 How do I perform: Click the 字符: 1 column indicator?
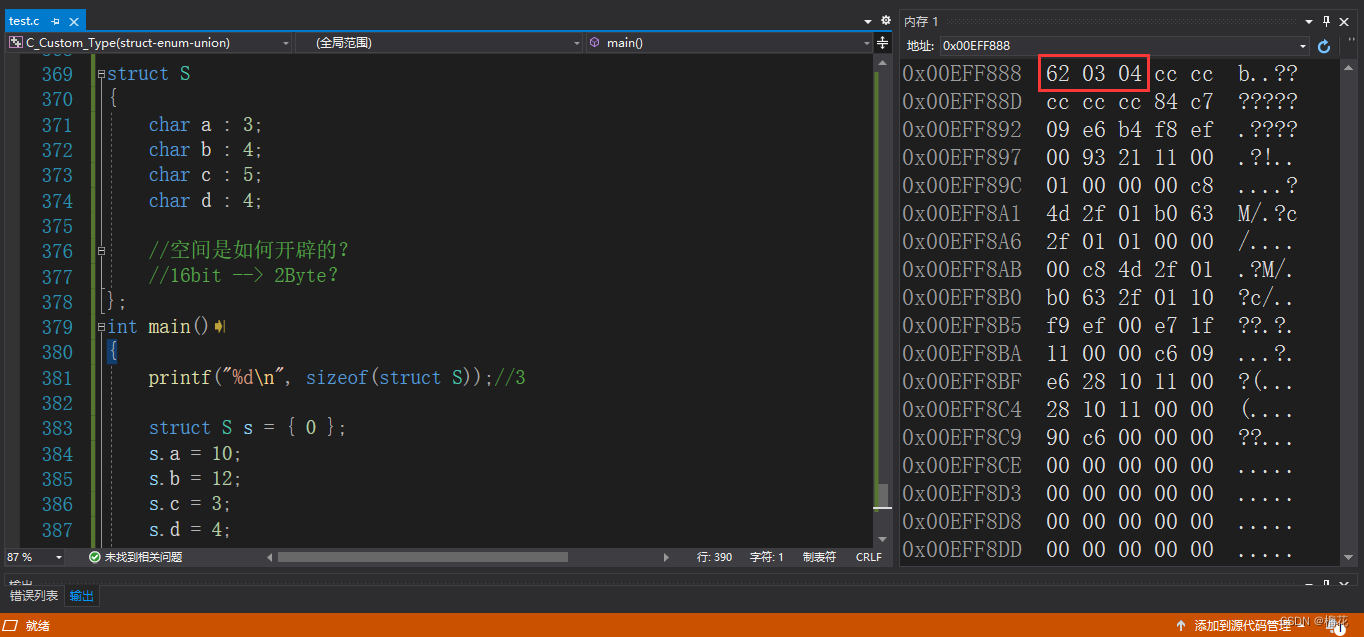pos(767,557)
